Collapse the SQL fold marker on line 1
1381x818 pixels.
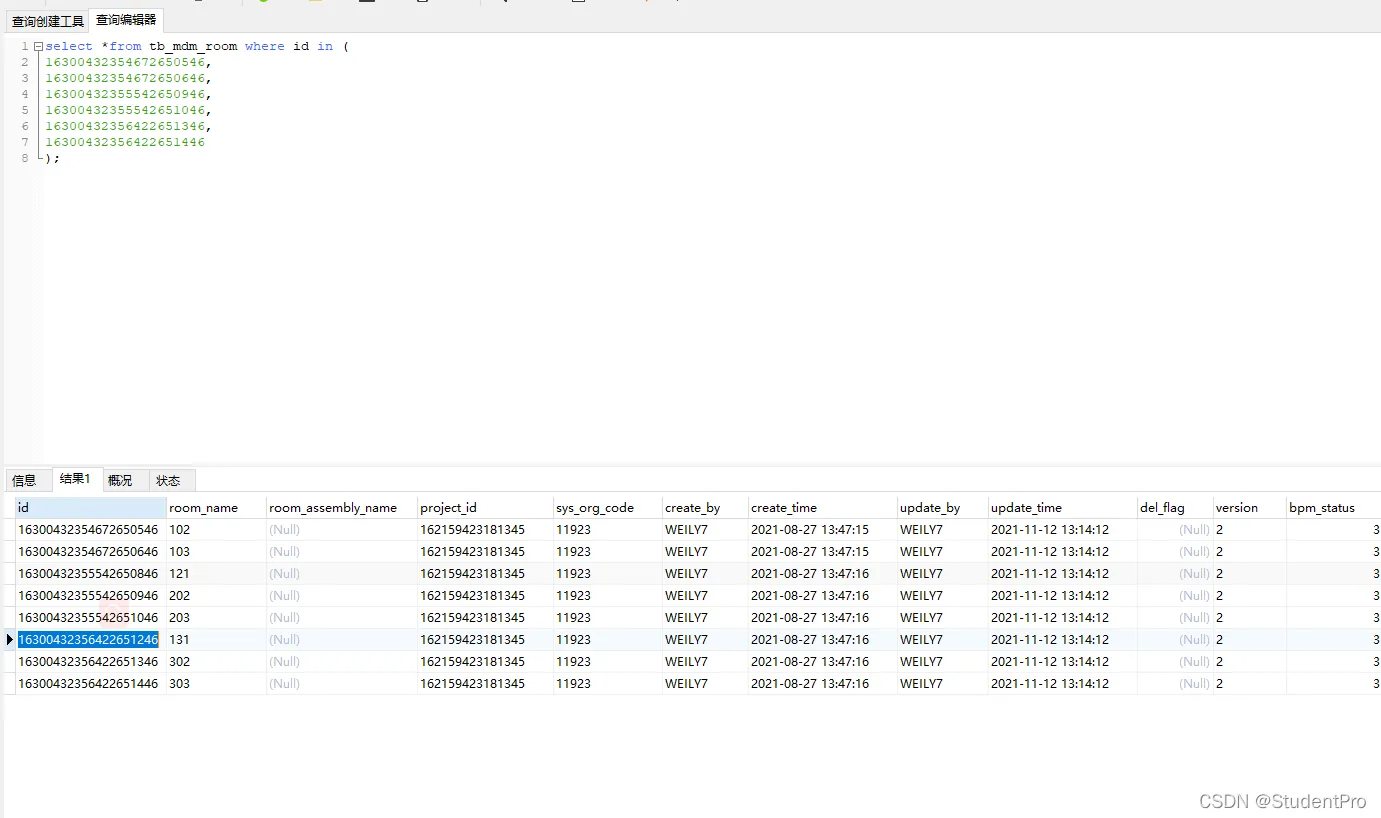[37, 46]
